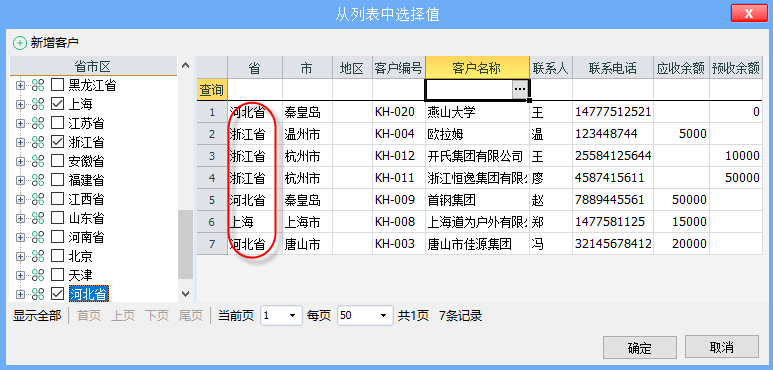Check the 江苏省 checkbox

pos(58,123)
